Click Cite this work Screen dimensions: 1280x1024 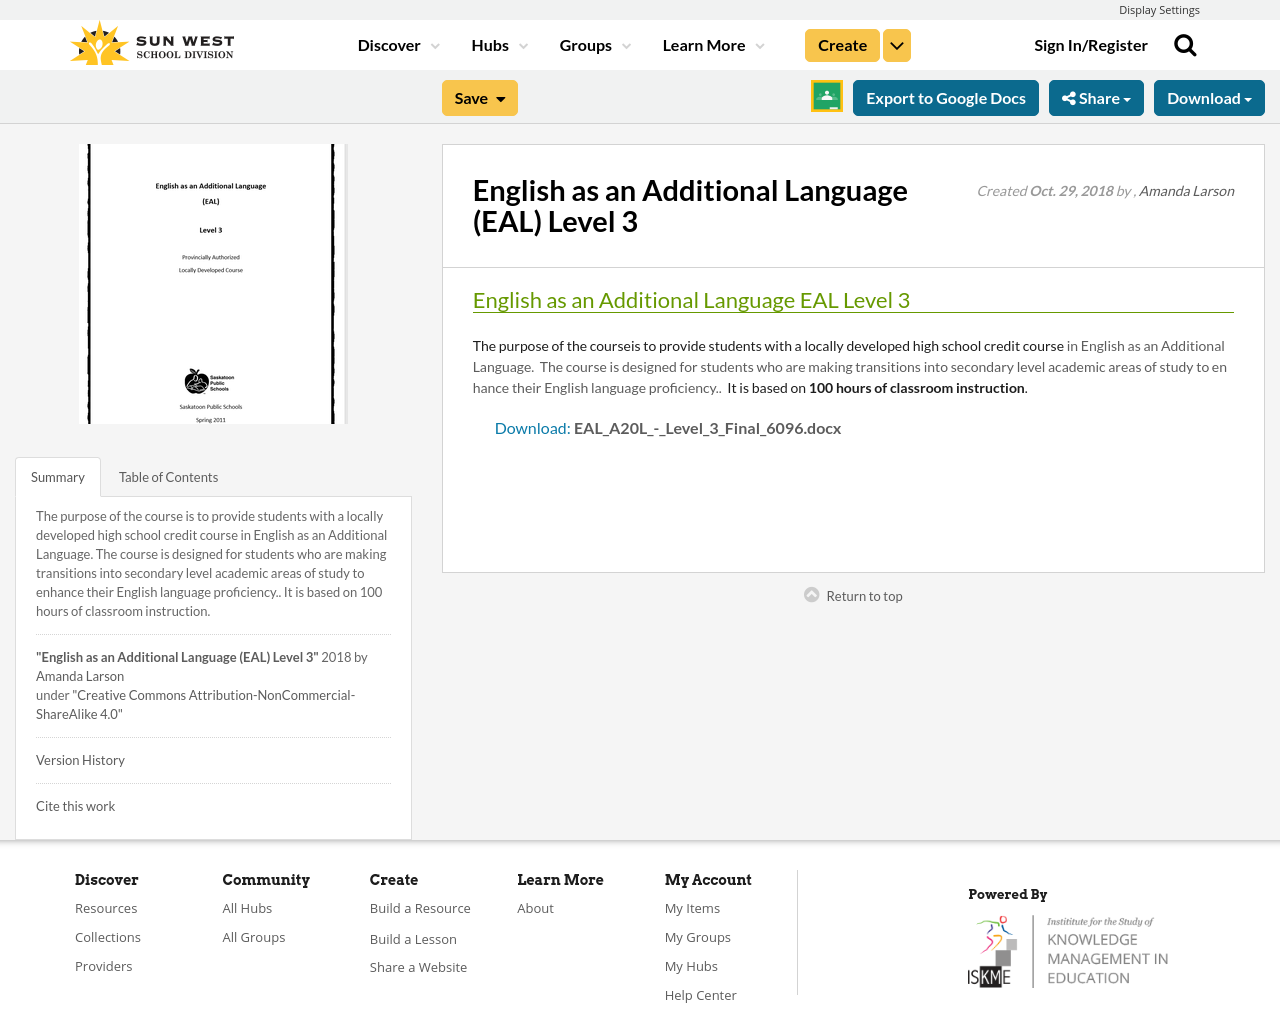(x=75, y=804)
